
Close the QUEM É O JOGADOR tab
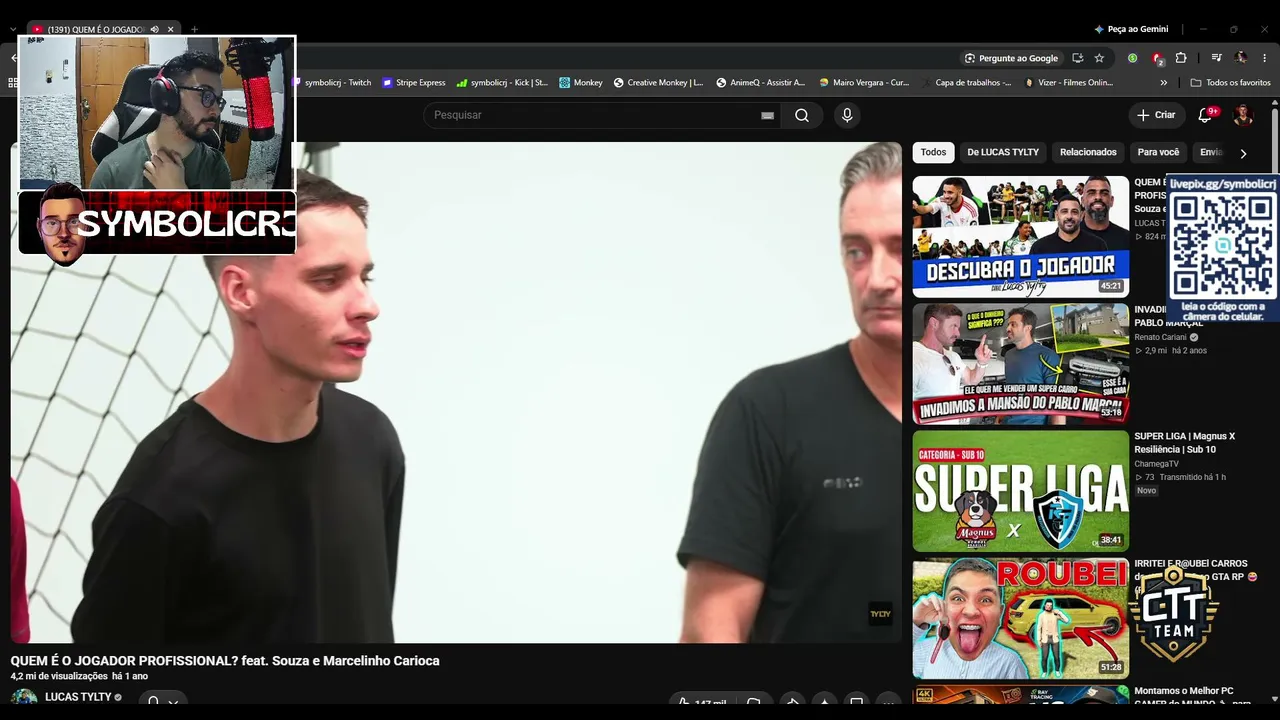(170, 29)
